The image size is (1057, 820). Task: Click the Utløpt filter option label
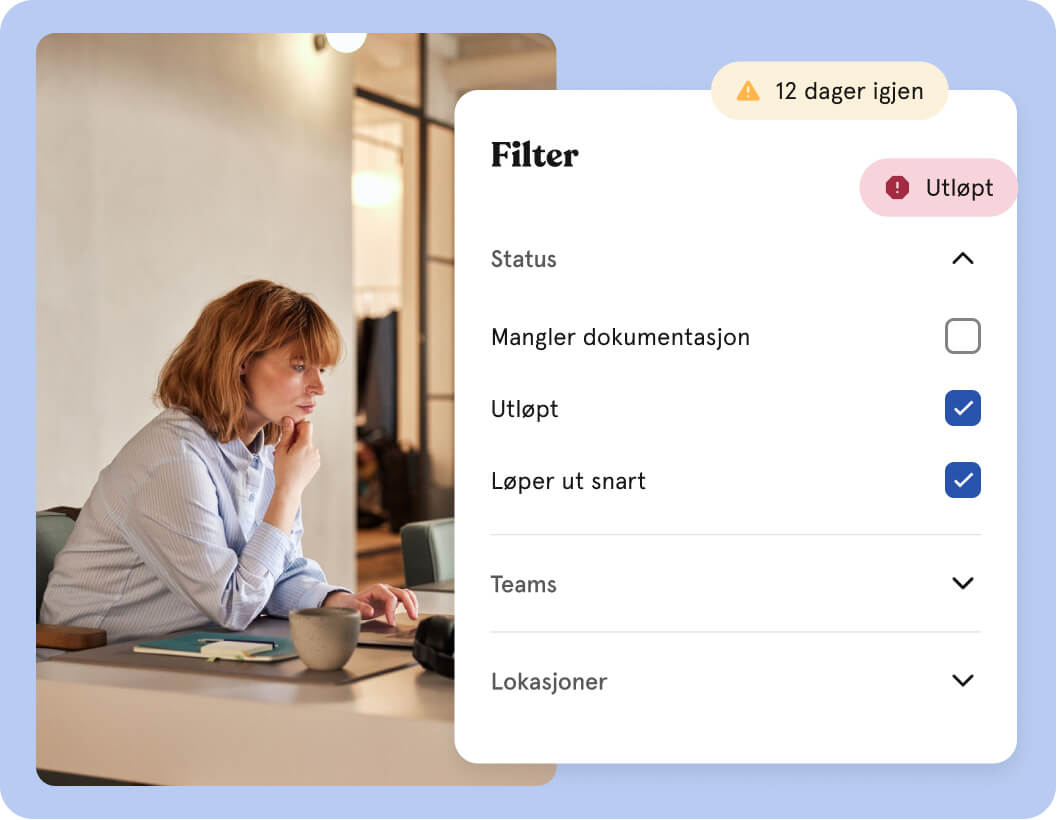(524, 409)
